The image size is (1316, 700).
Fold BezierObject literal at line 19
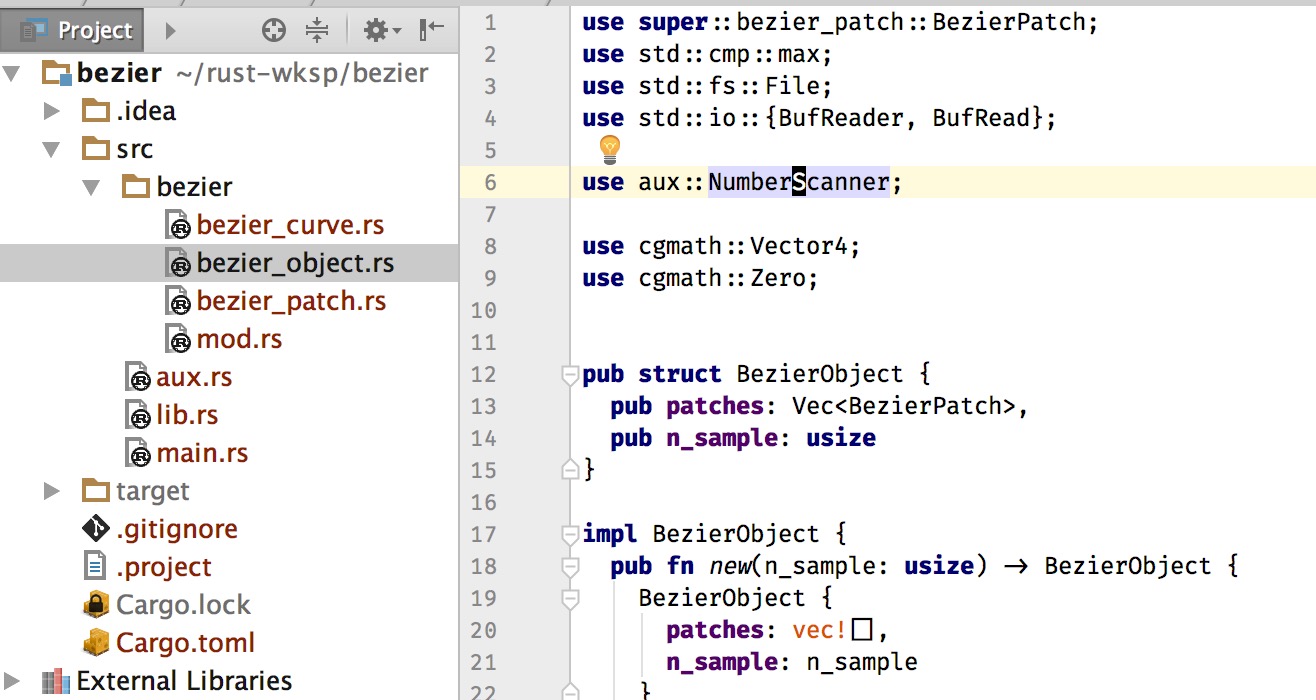[570, 599]
